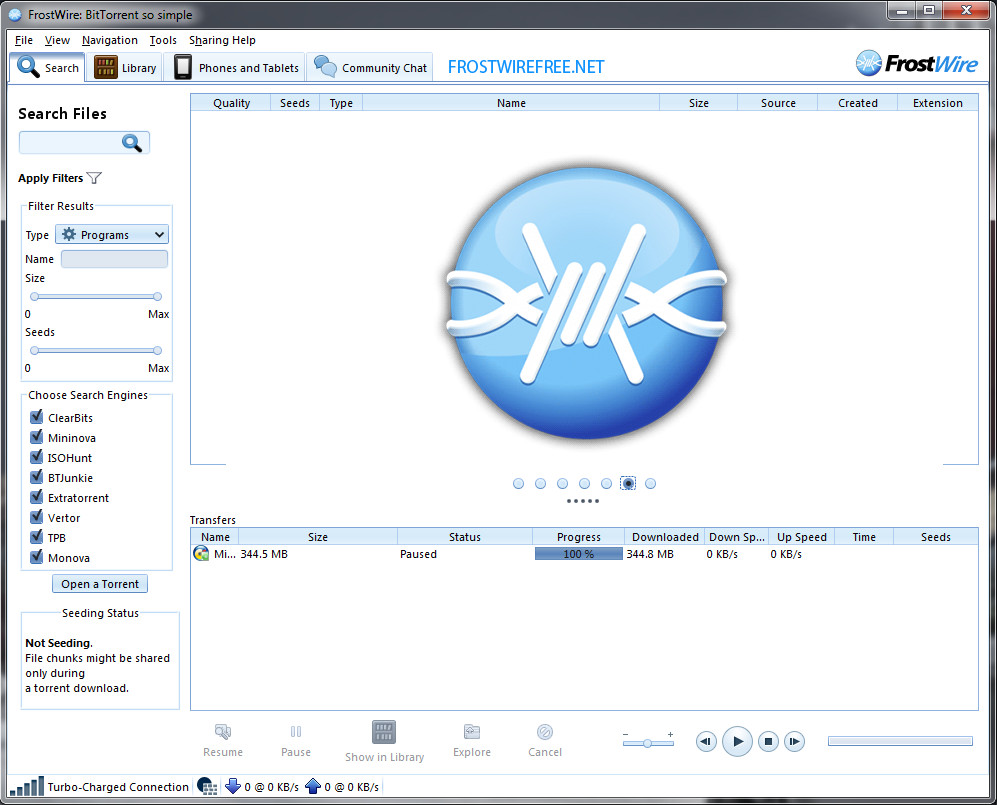
Task: Click the stop button in media player
Action: pyautogui.click(x=768, y=741)
